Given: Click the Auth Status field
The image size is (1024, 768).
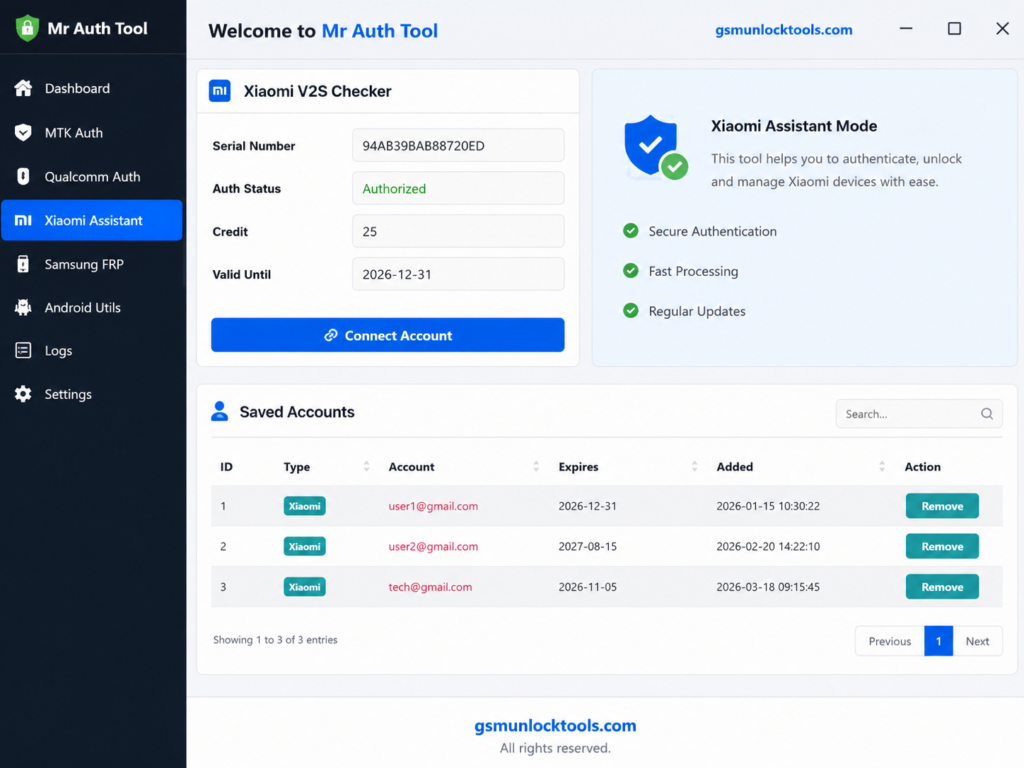Looking at the screenshot, I should [x=458, y=188].
